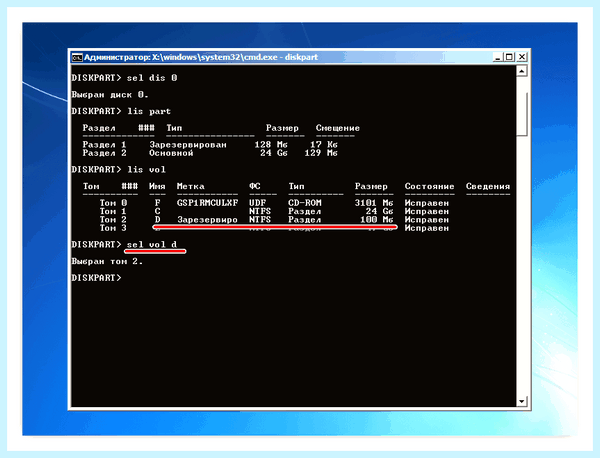Click the 'Том 0' volume row label

click(x=113, y=203)
